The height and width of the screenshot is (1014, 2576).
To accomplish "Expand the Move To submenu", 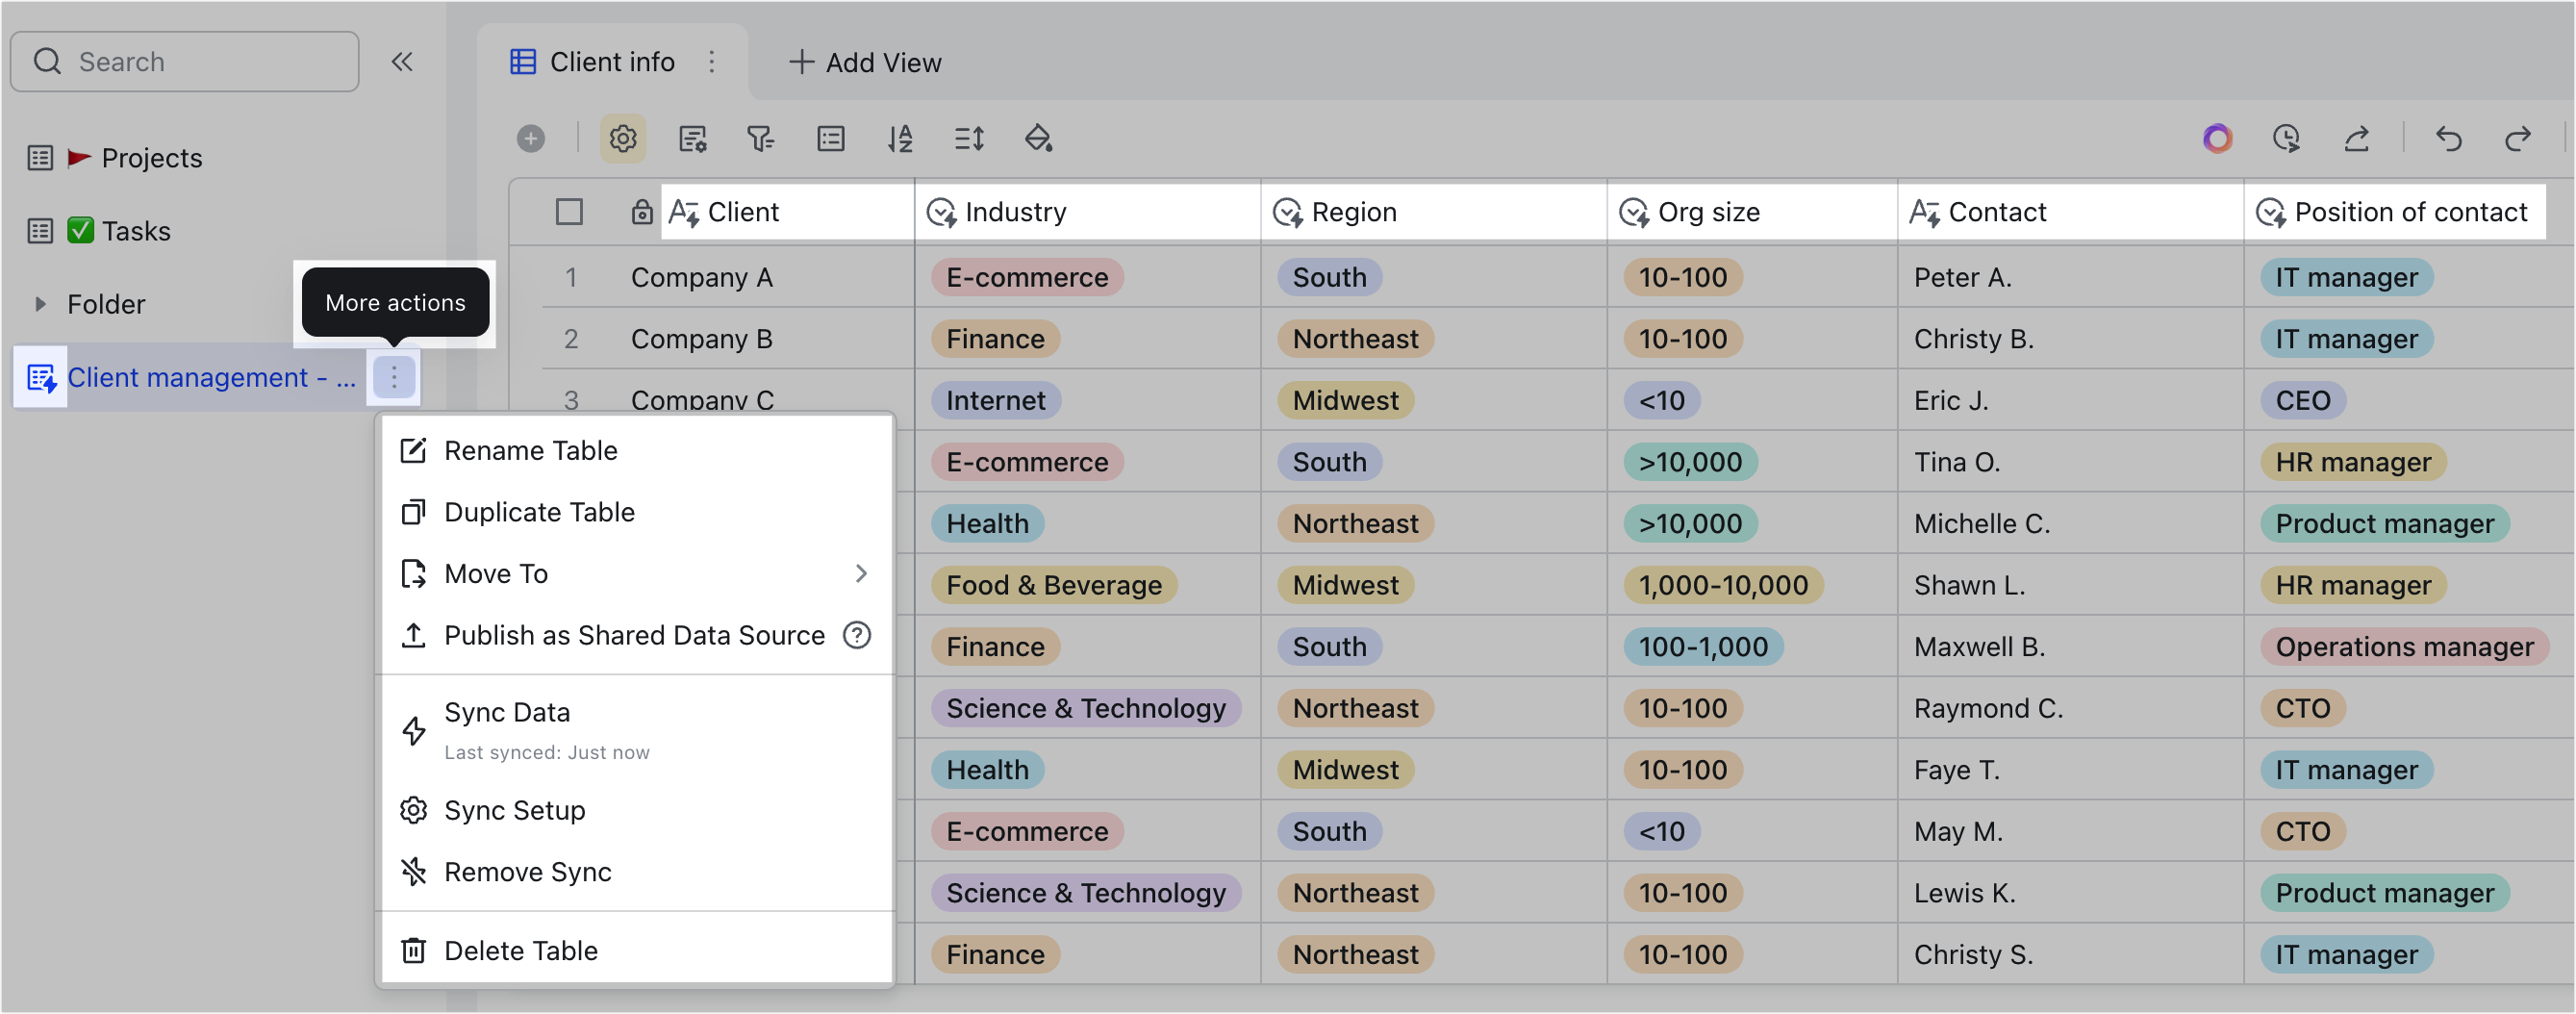I will pos(860,573).
